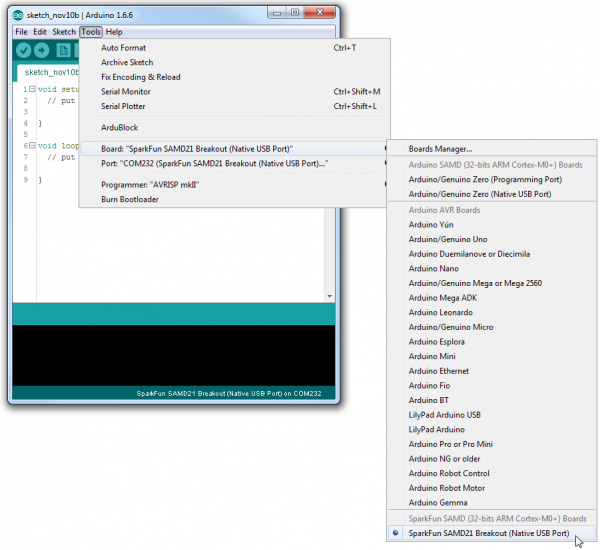The width and height of the screenshot is (600, 550).
Task: Click the Upload arrow toolbar icon
Action: pyautogui.click(x=42, y=50)
